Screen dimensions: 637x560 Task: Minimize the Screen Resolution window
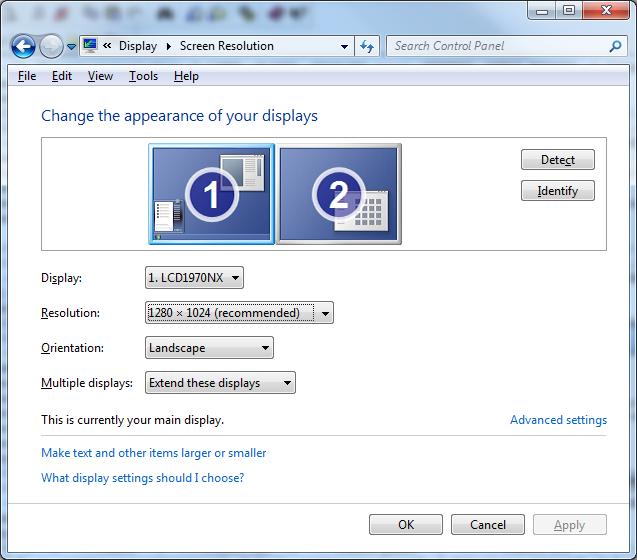pos(542,10)
